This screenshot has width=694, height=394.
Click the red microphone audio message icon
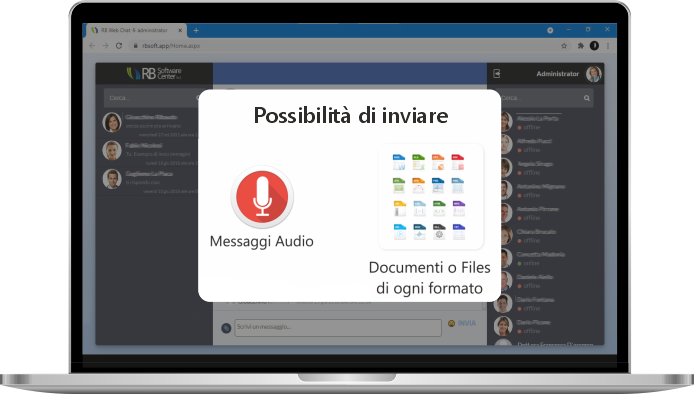tap(262, 197)
